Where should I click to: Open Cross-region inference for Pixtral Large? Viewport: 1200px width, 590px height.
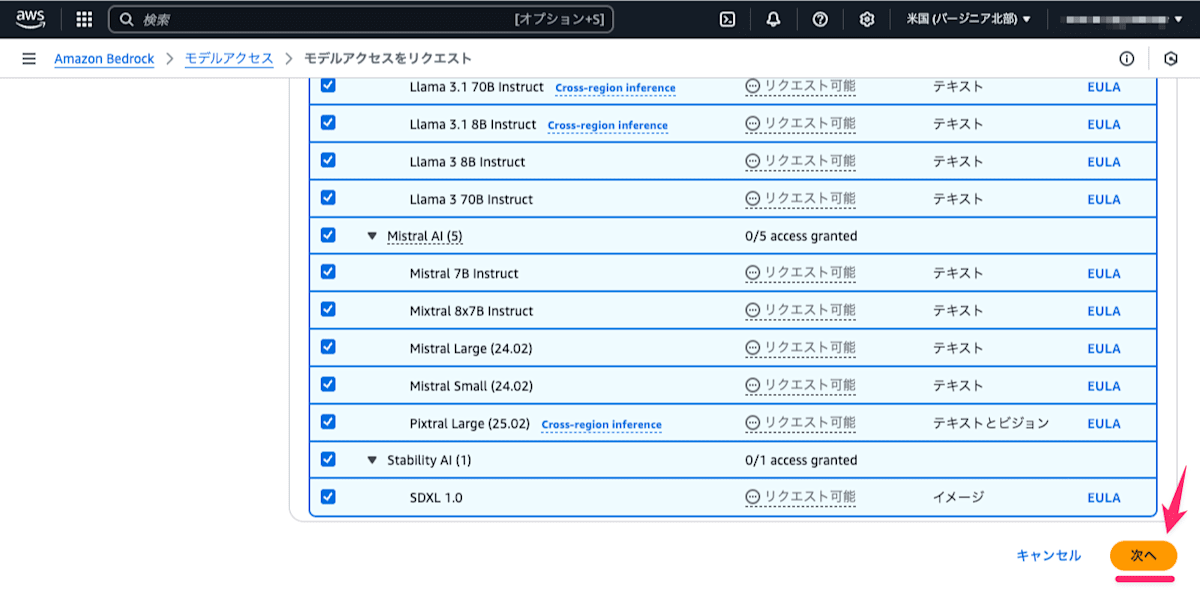coord(601,424)
